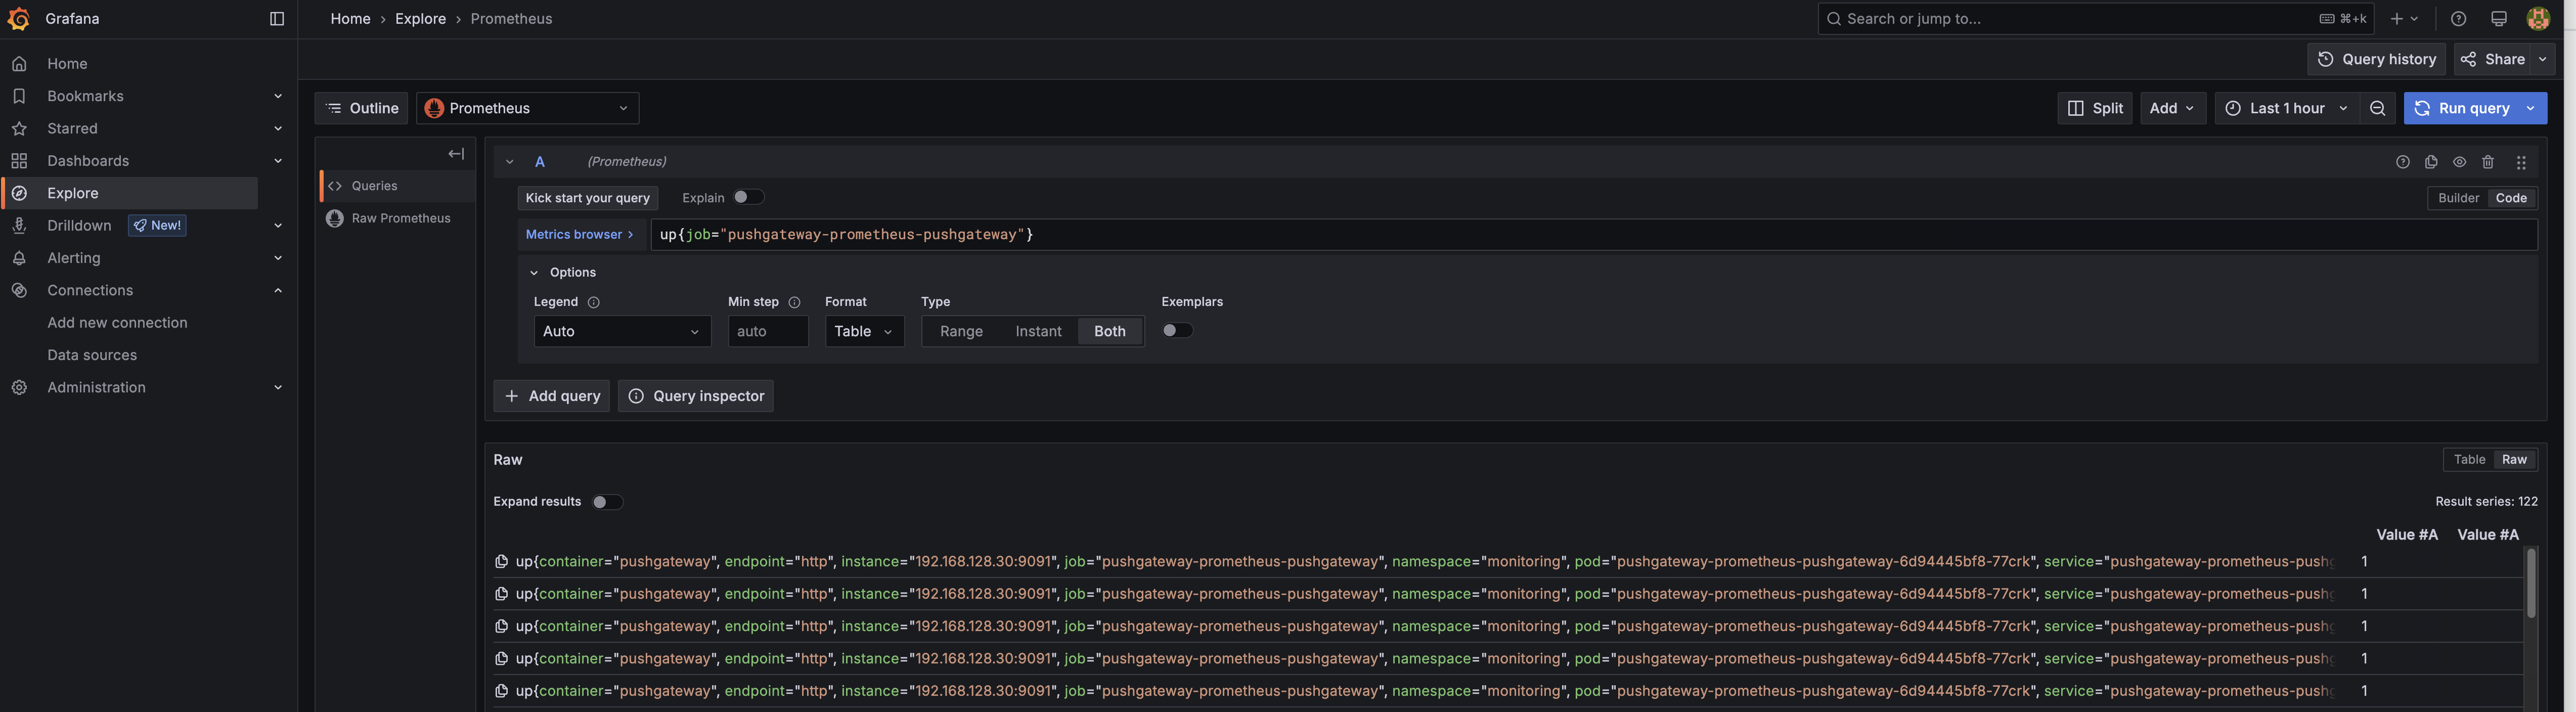The height and width of the screenshot is (712, 2576).
Task: Open the Run query interval dropdown arrow
Action: pos(2531,108)
